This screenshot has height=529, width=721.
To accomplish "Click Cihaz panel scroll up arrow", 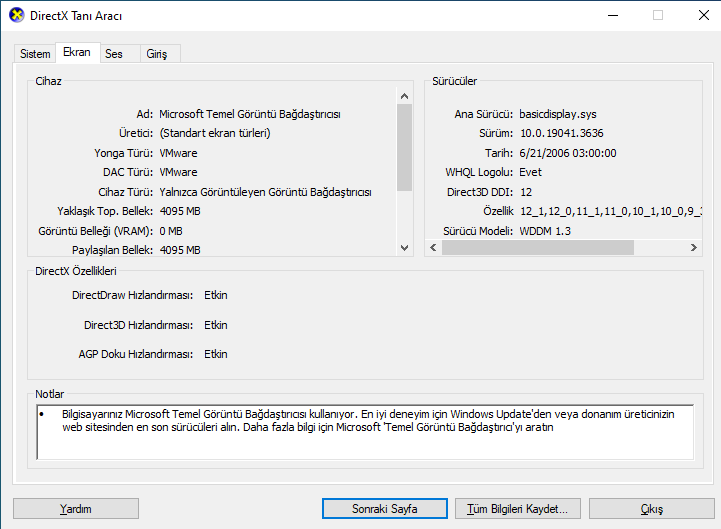I will pyautogui.click(x=405, y=96).
